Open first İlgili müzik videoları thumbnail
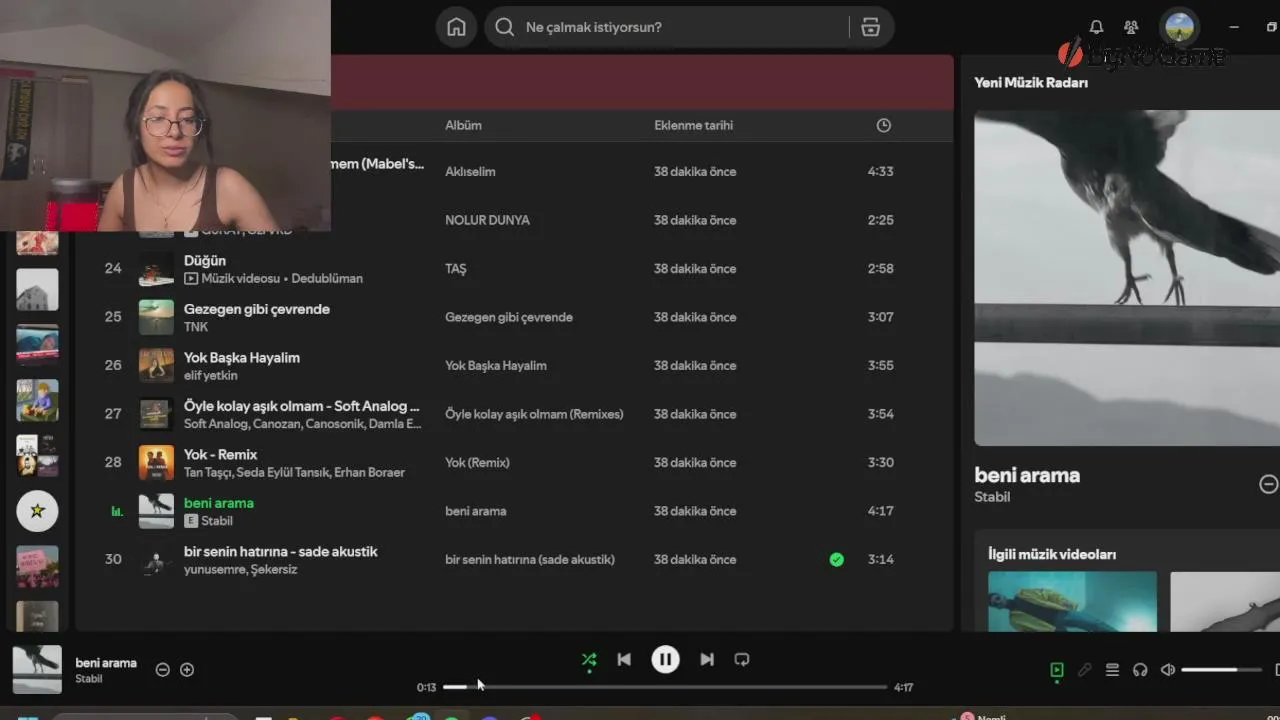This screenshot has width=1280, height=720. pyautogui.click(x=1072, y=602)
